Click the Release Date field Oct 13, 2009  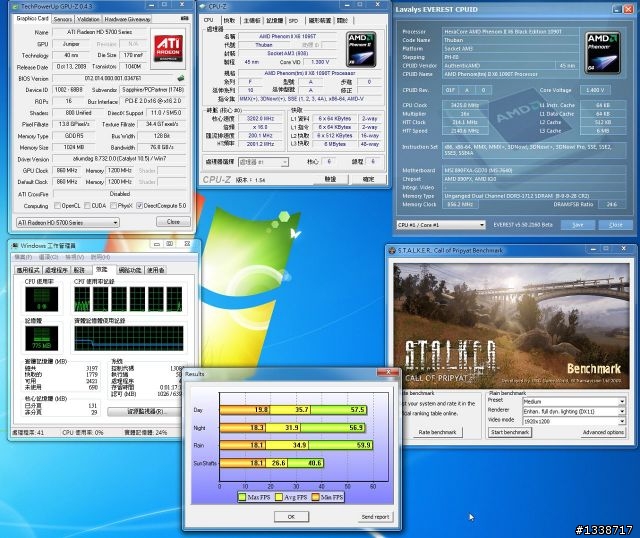point(71,67)
